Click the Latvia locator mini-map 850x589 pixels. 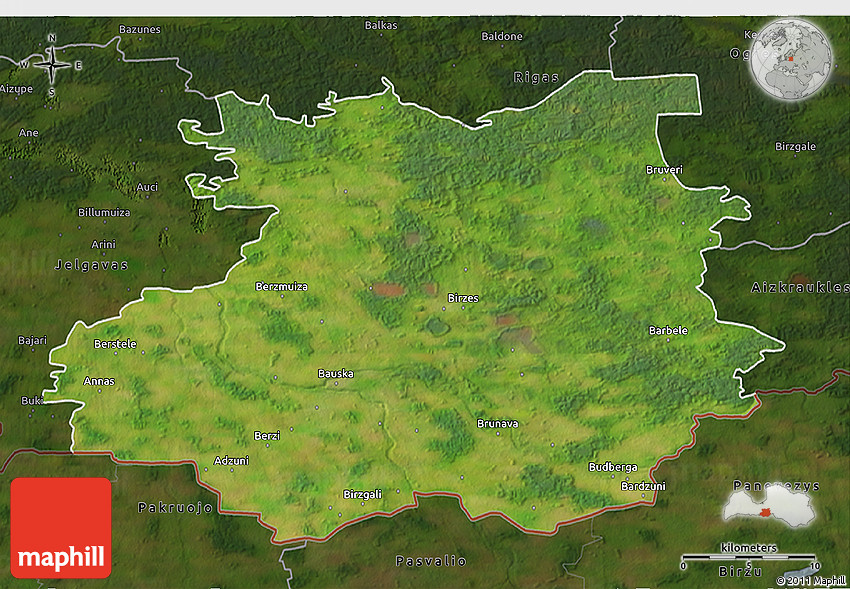coord(768,506)
